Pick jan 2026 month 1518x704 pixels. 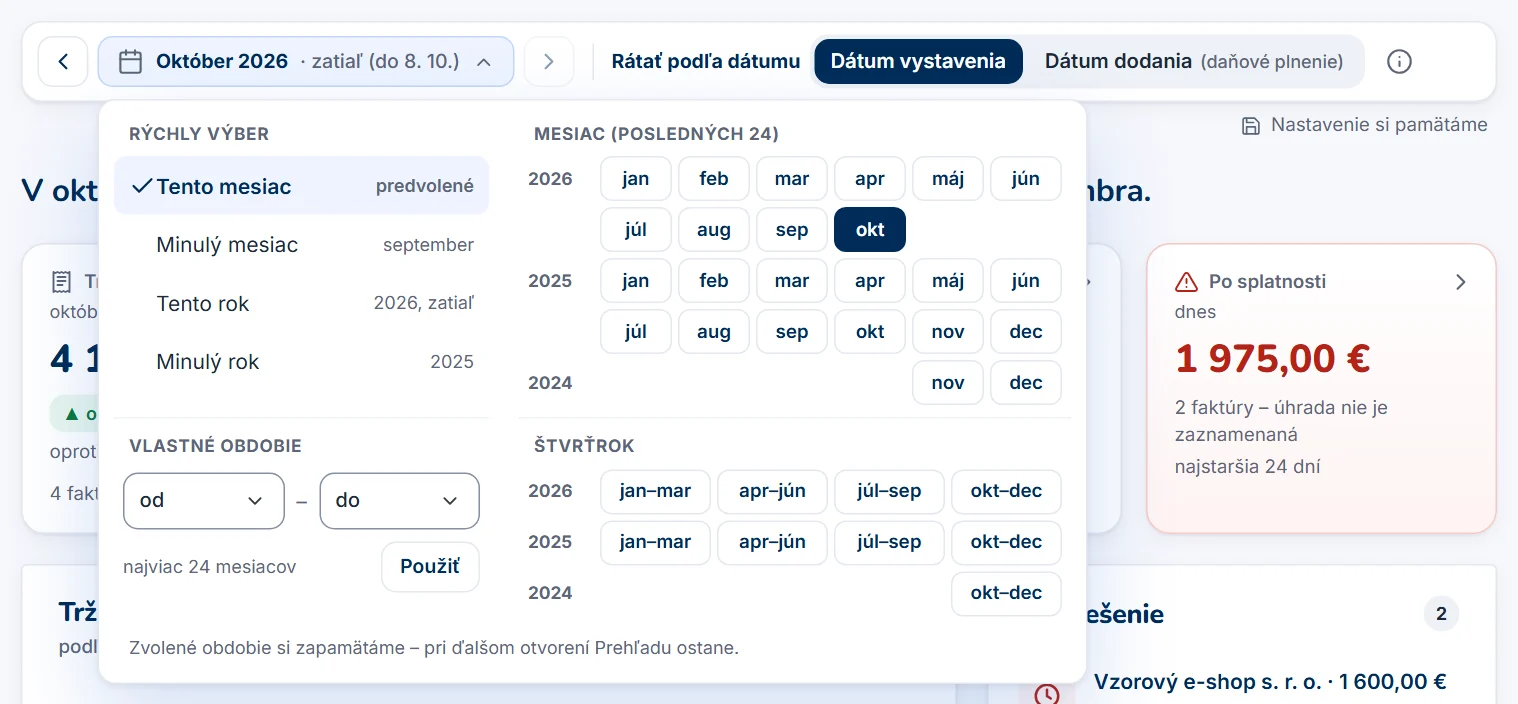coord(636,179)
